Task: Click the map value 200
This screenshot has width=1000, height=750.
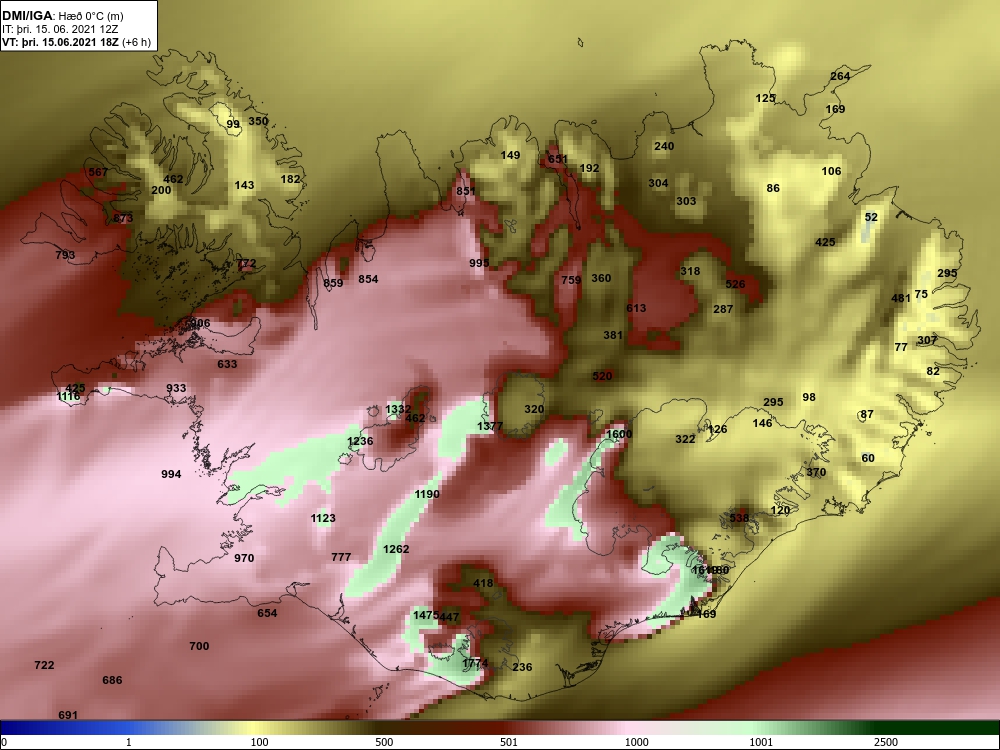Action: tap(161, 190)
